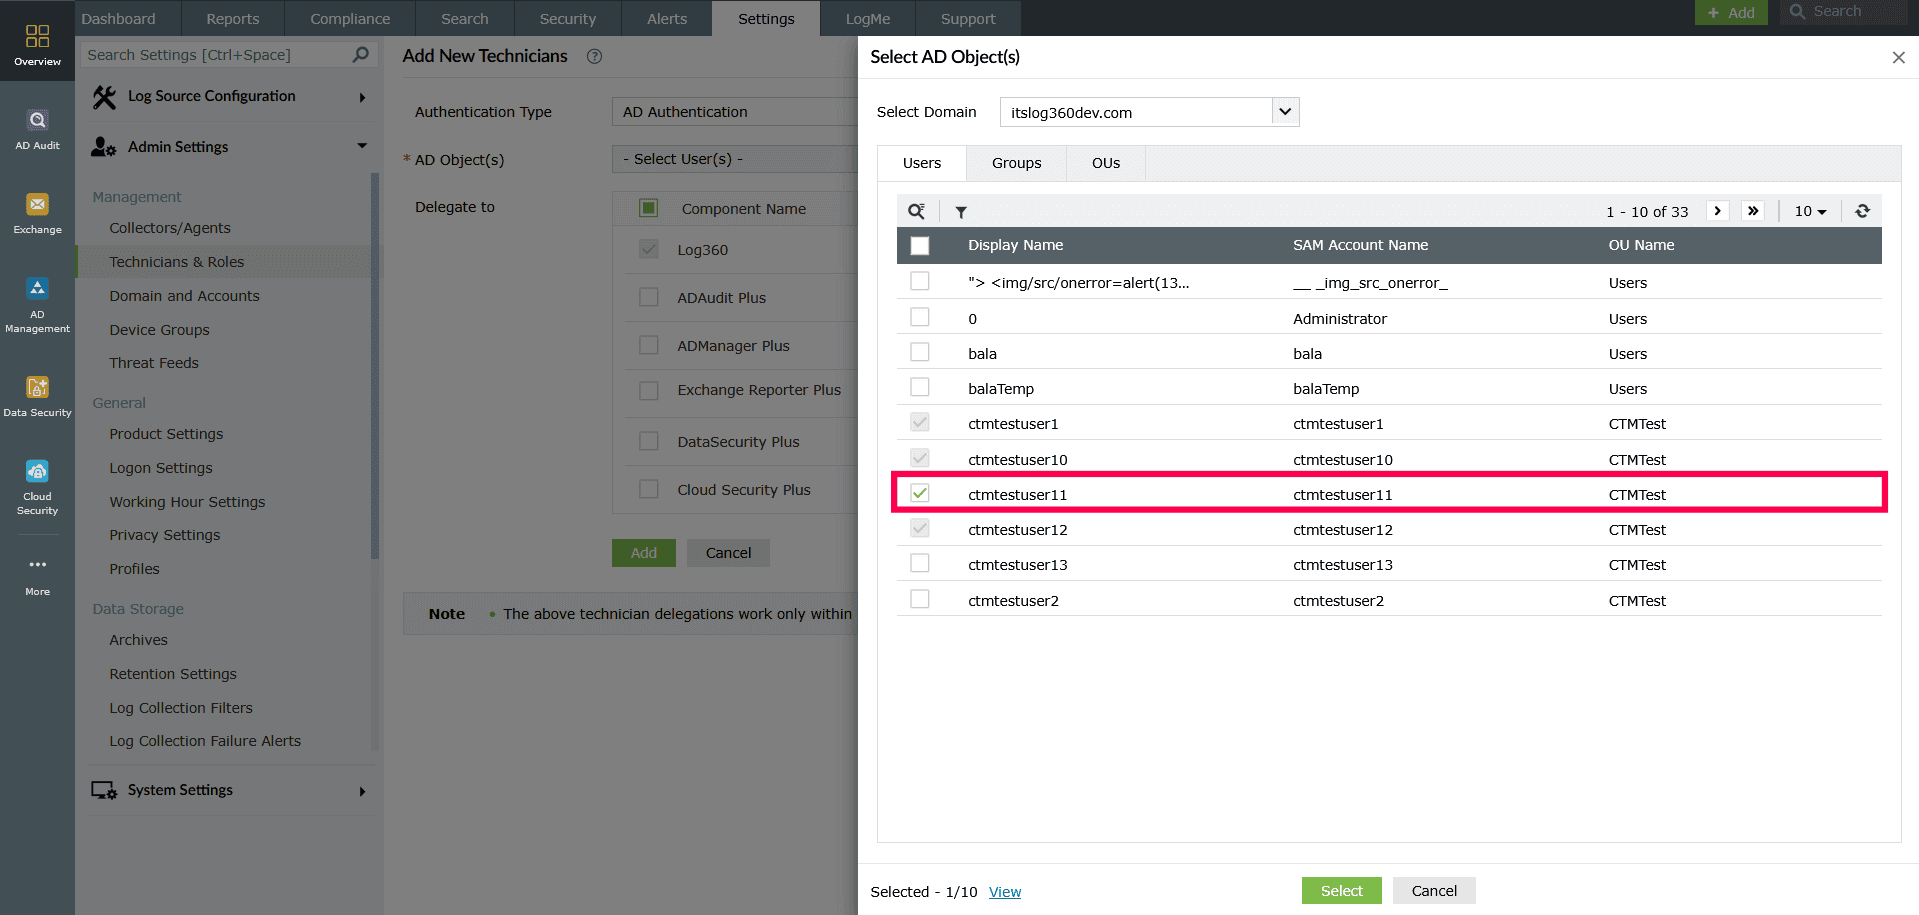The height and width of the screenshot is (915, 1919).
Task: Refresh the AD users list
Action: click(1862, 211)
